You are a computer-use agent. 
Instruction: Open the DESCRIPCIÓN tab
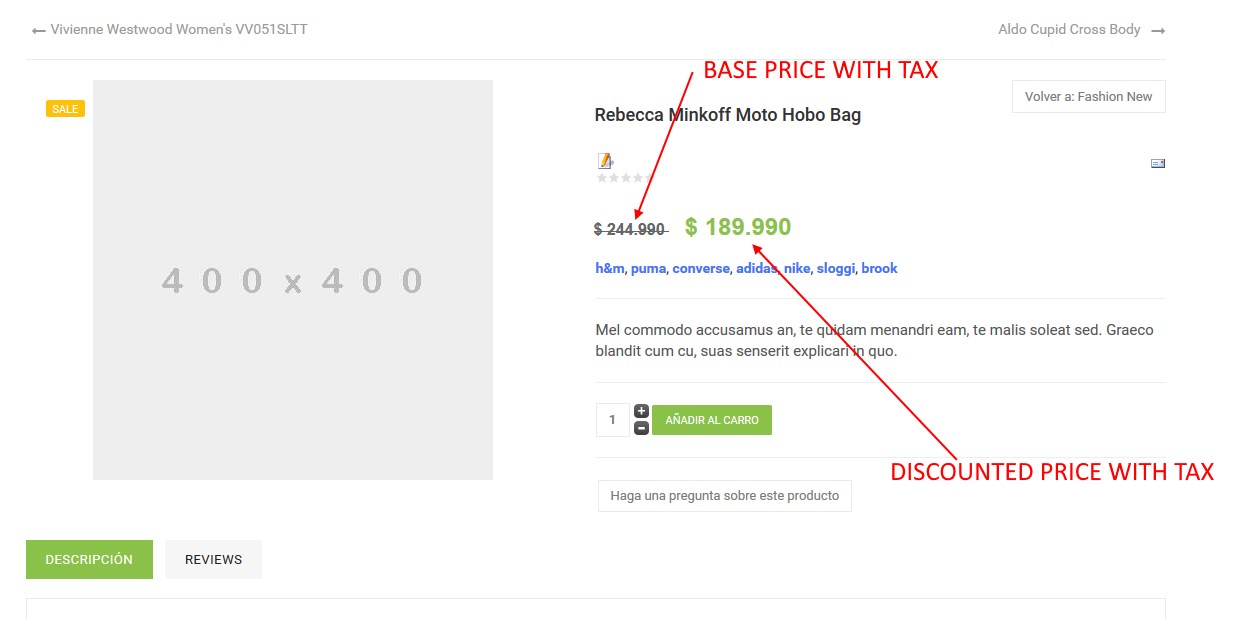pos(89,559)
